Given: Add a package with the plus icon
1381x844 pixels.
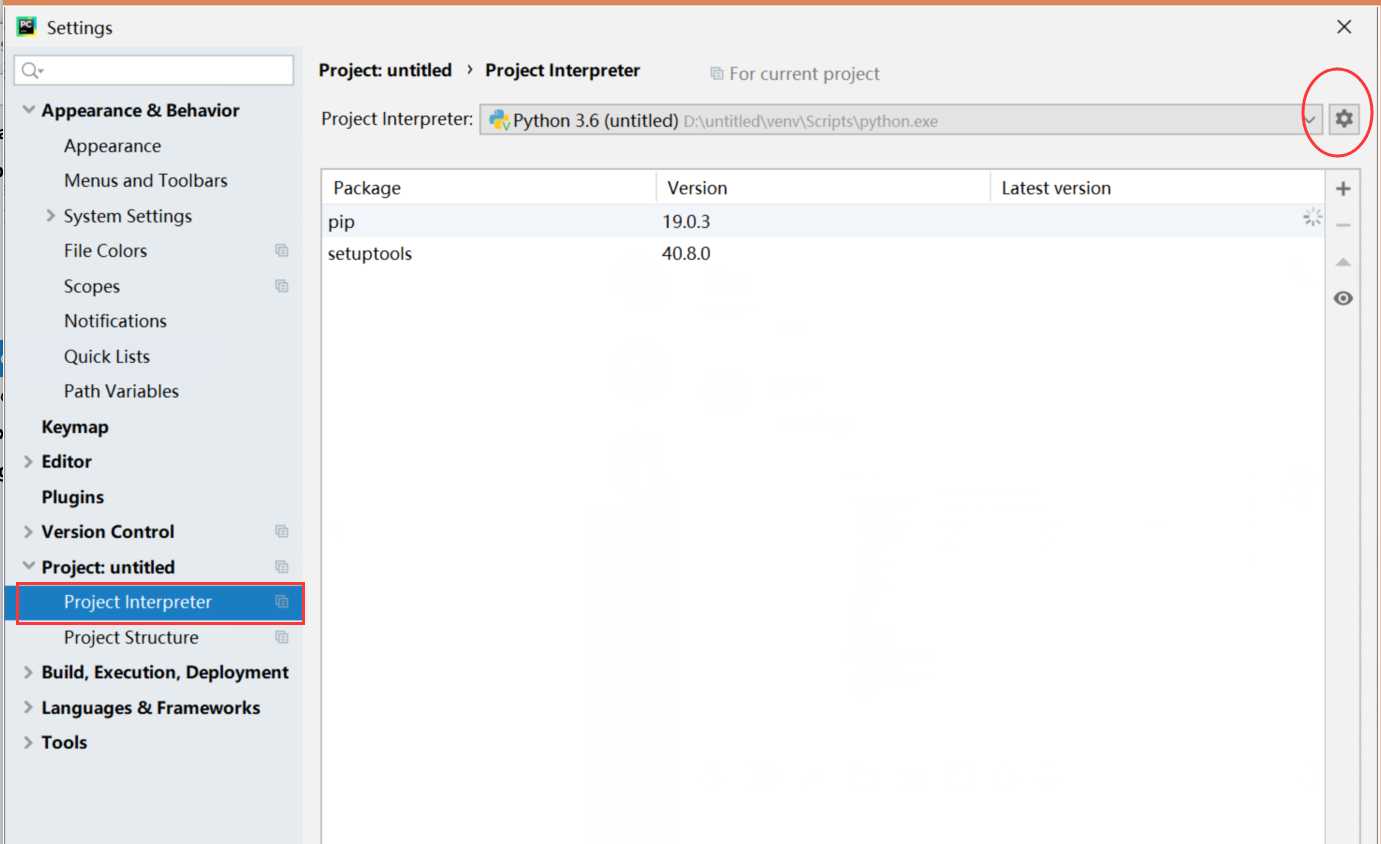Looking at the screenshot, I should pyautogui.click(x=1343, y=189).
